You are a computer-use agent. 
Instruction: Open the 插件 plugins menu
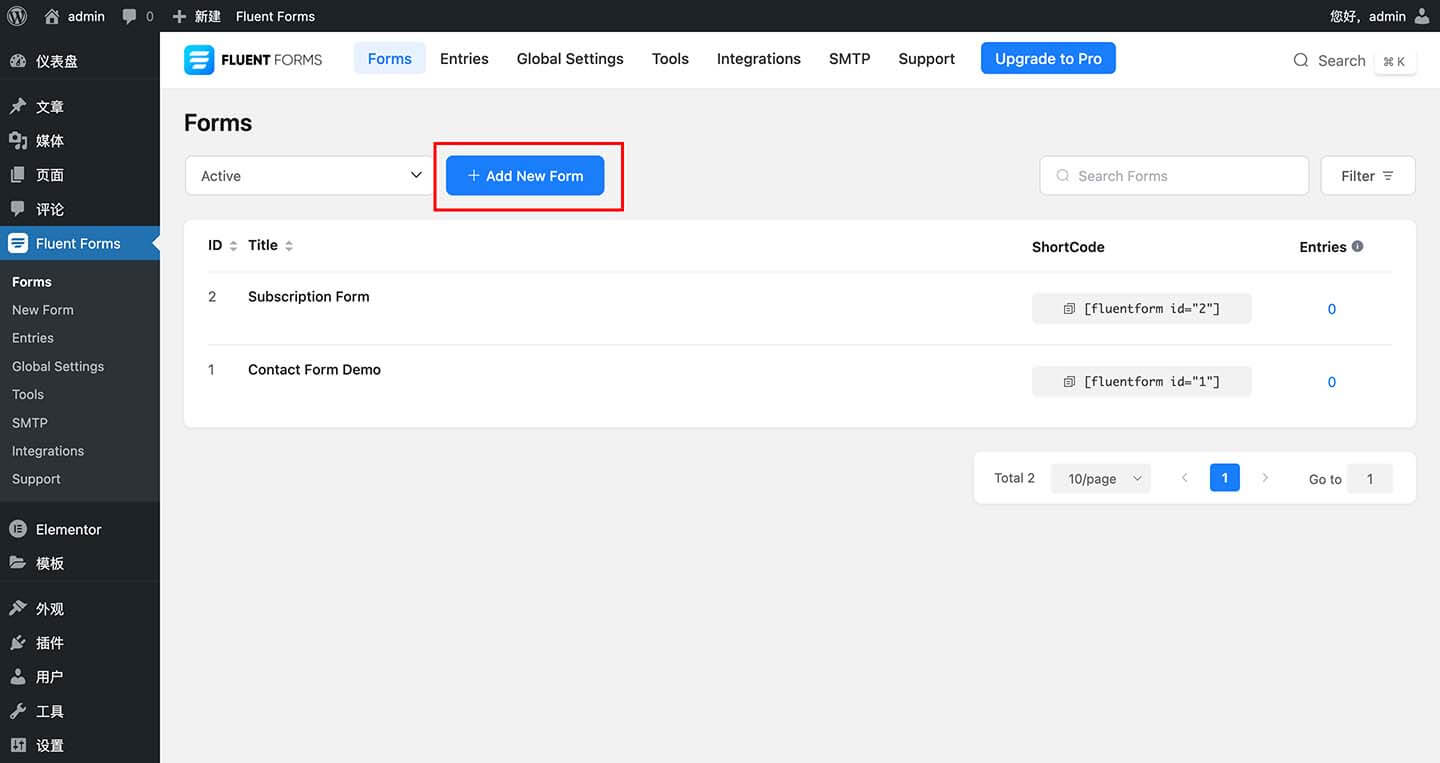click(80, 643)
